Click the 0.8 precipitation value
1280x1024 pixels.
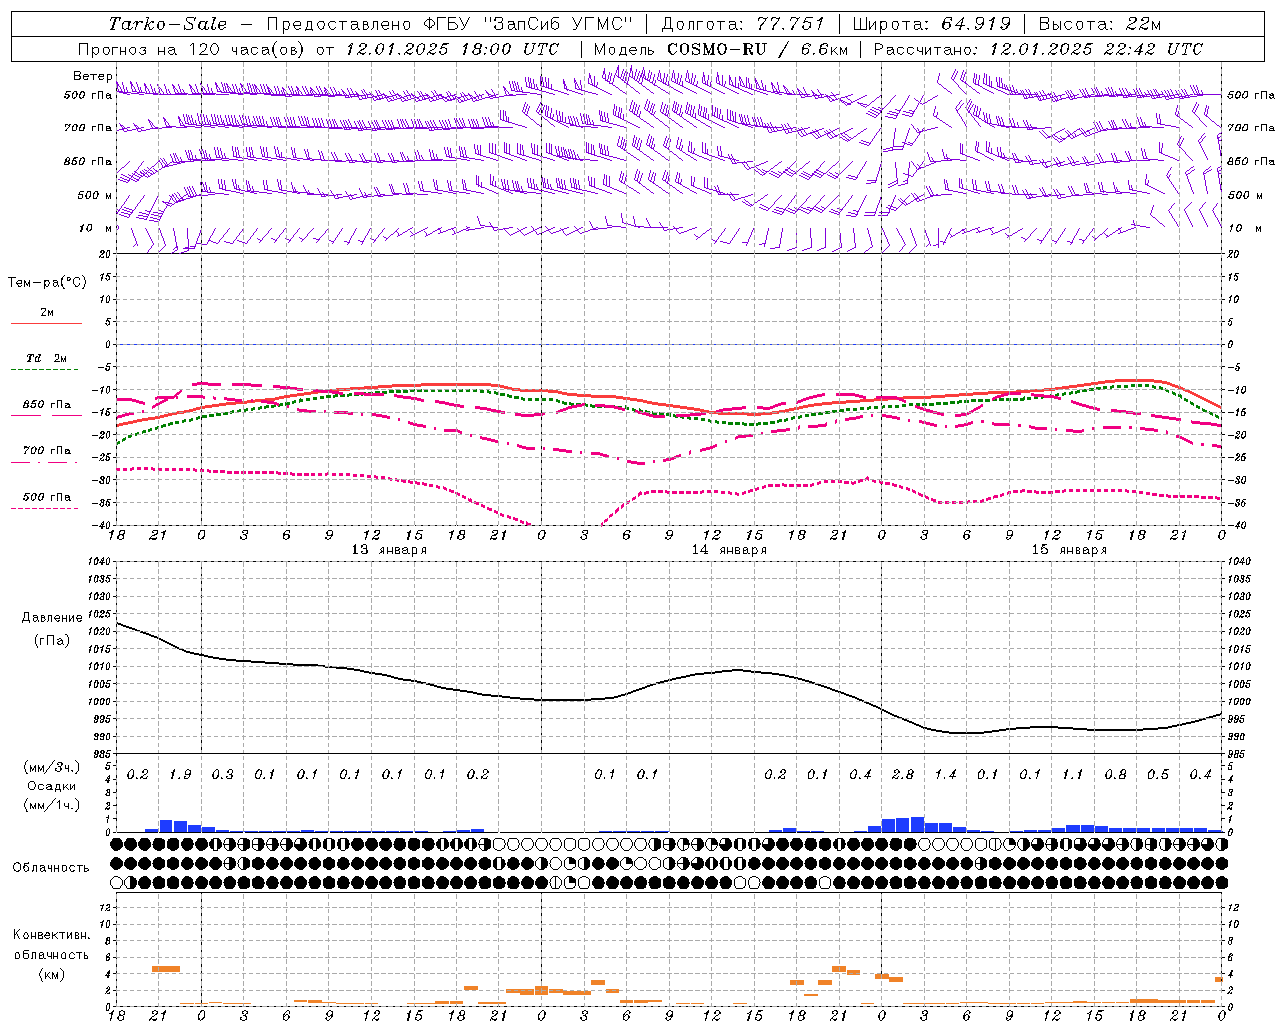click(1115, 775)
